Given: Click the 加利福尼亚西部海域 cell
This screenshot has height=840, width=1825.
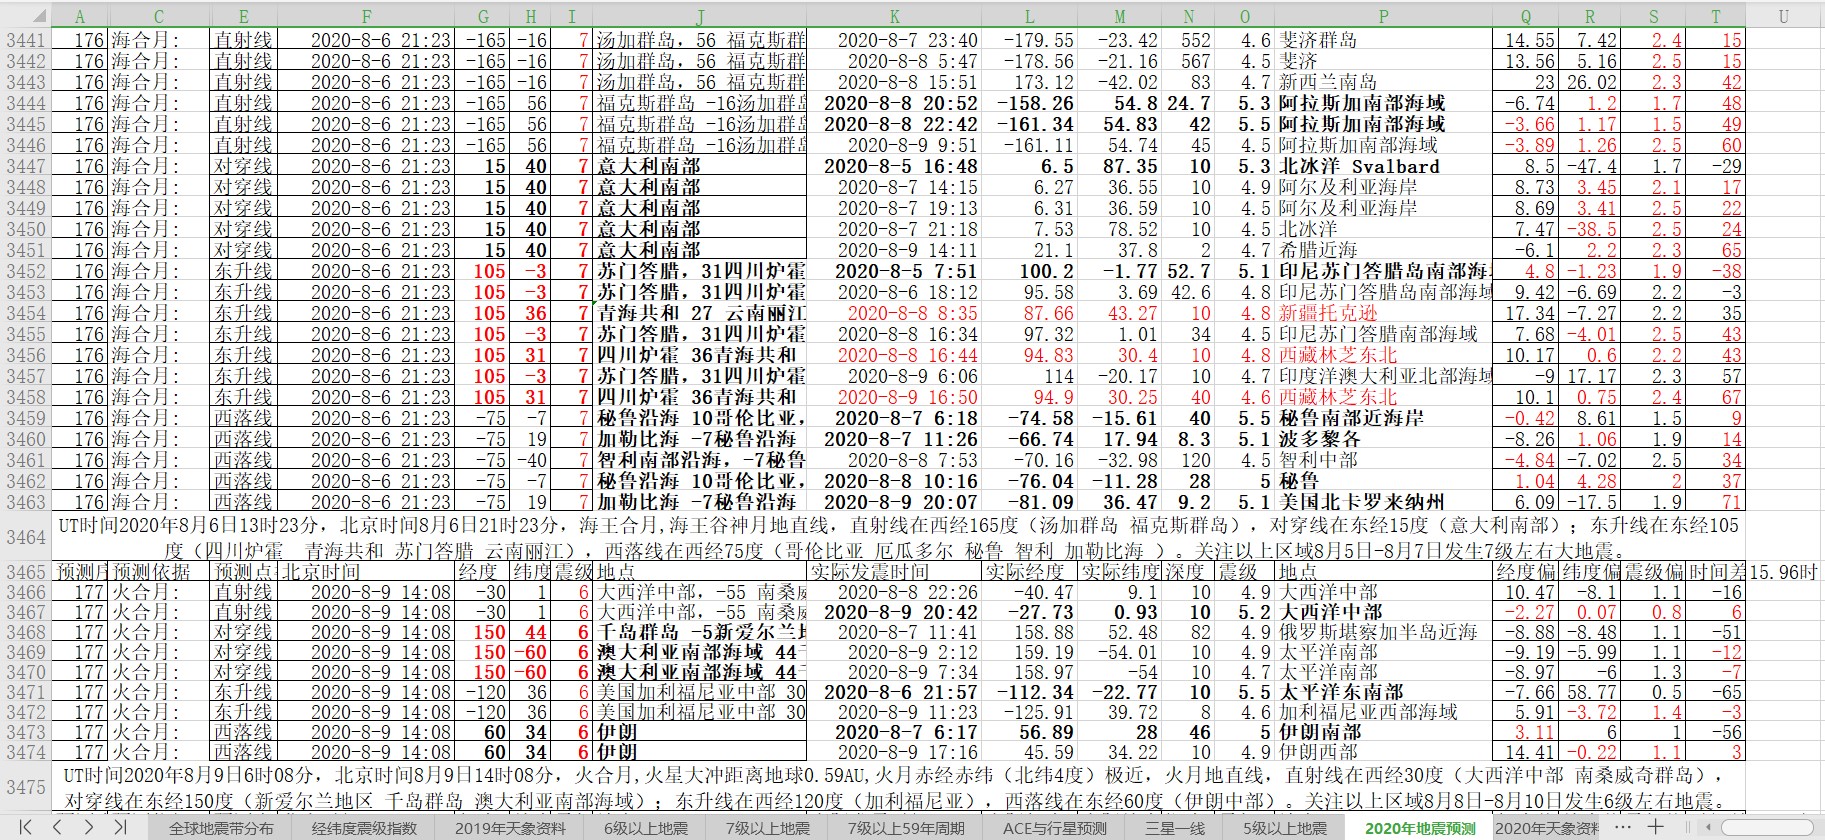Looking at the screenshot, I should pos(1384,712).
